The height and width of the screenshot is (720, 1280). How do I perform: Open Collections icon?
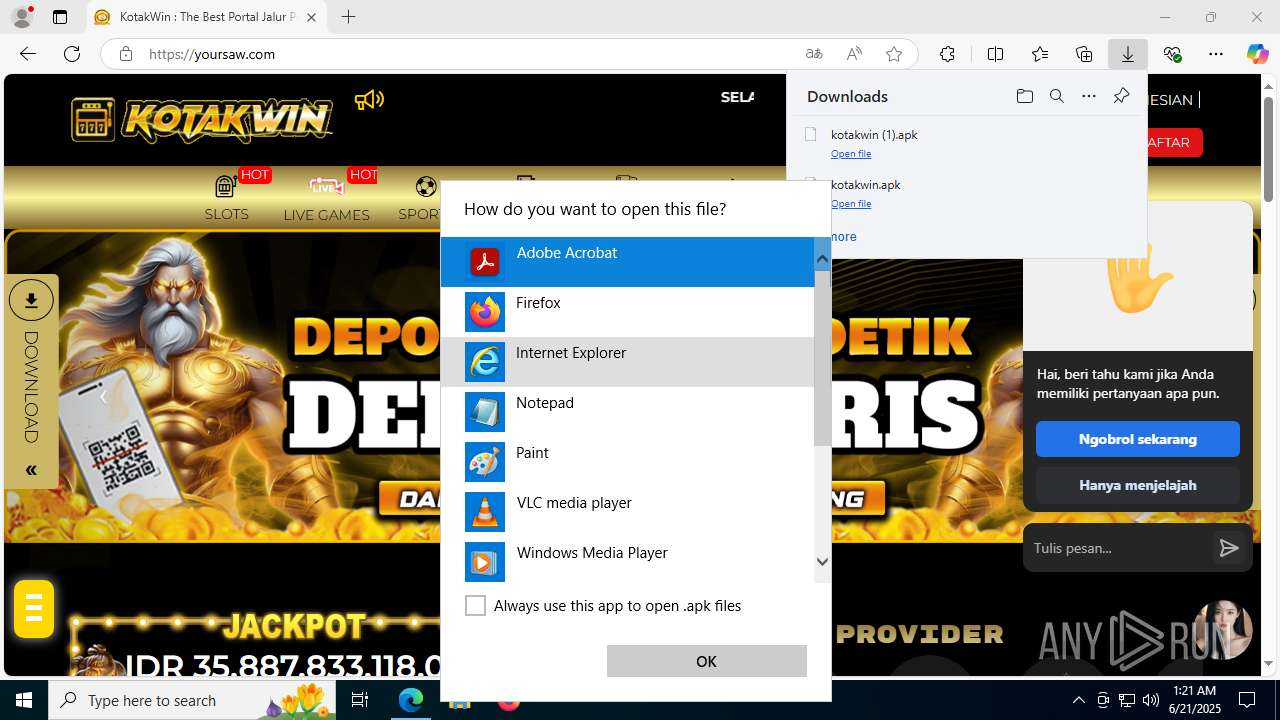click(1084, 54)
